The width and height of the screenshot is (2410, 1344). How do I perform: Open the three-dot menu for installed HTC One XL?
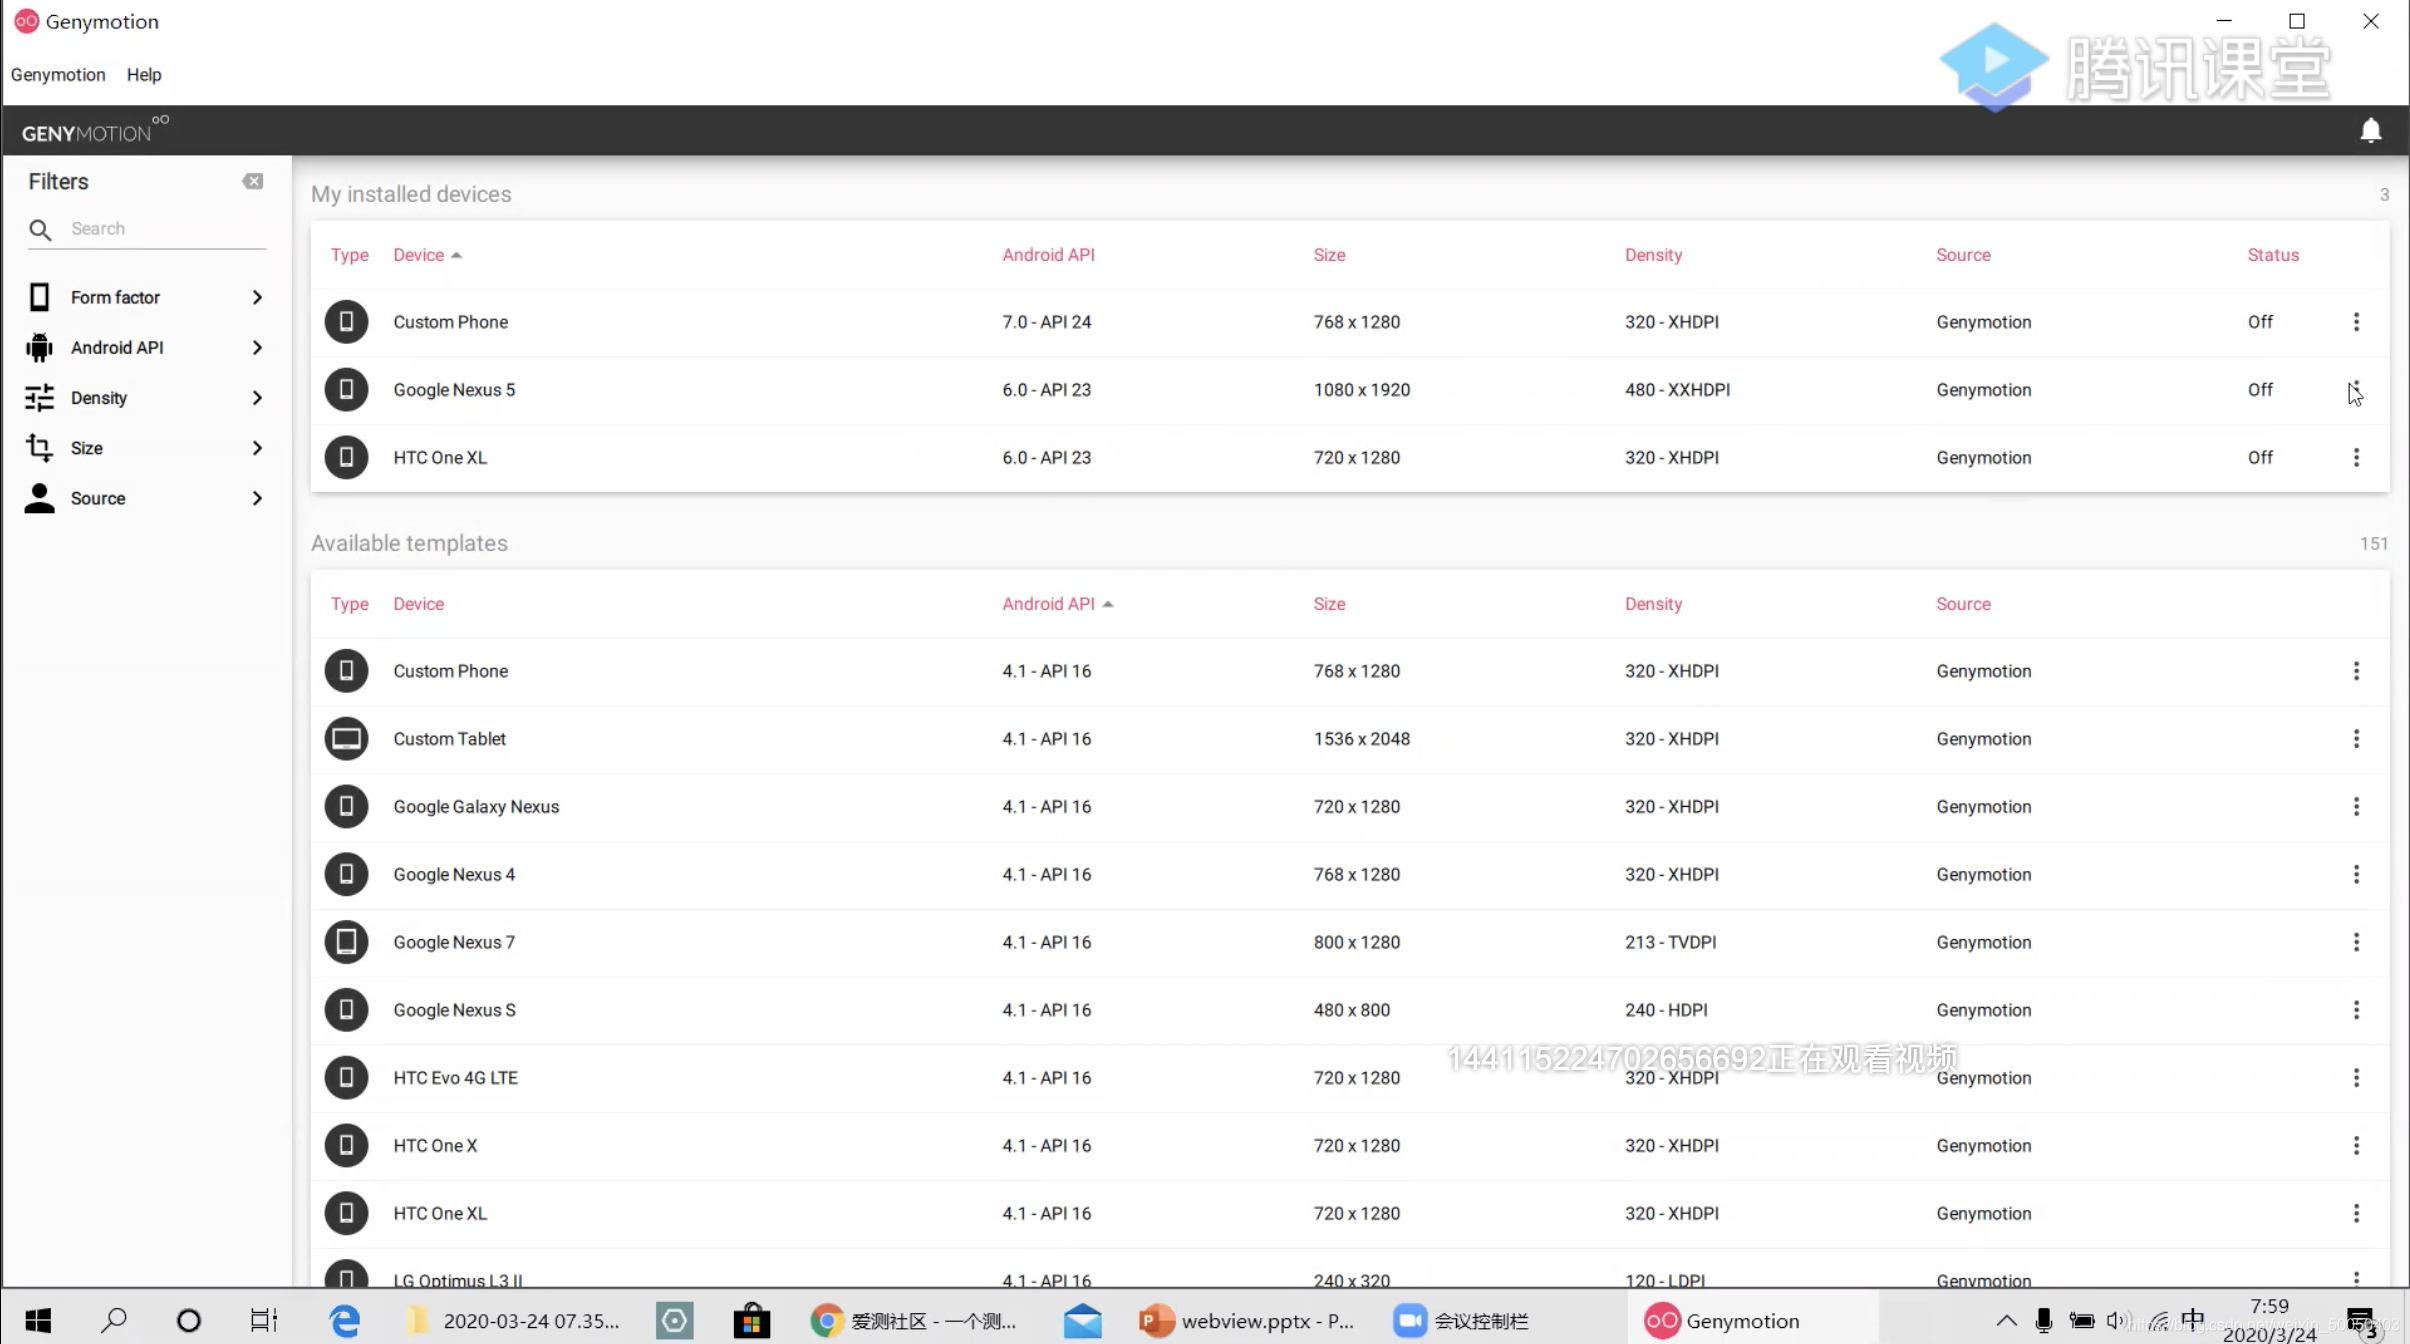(2356, 457)
